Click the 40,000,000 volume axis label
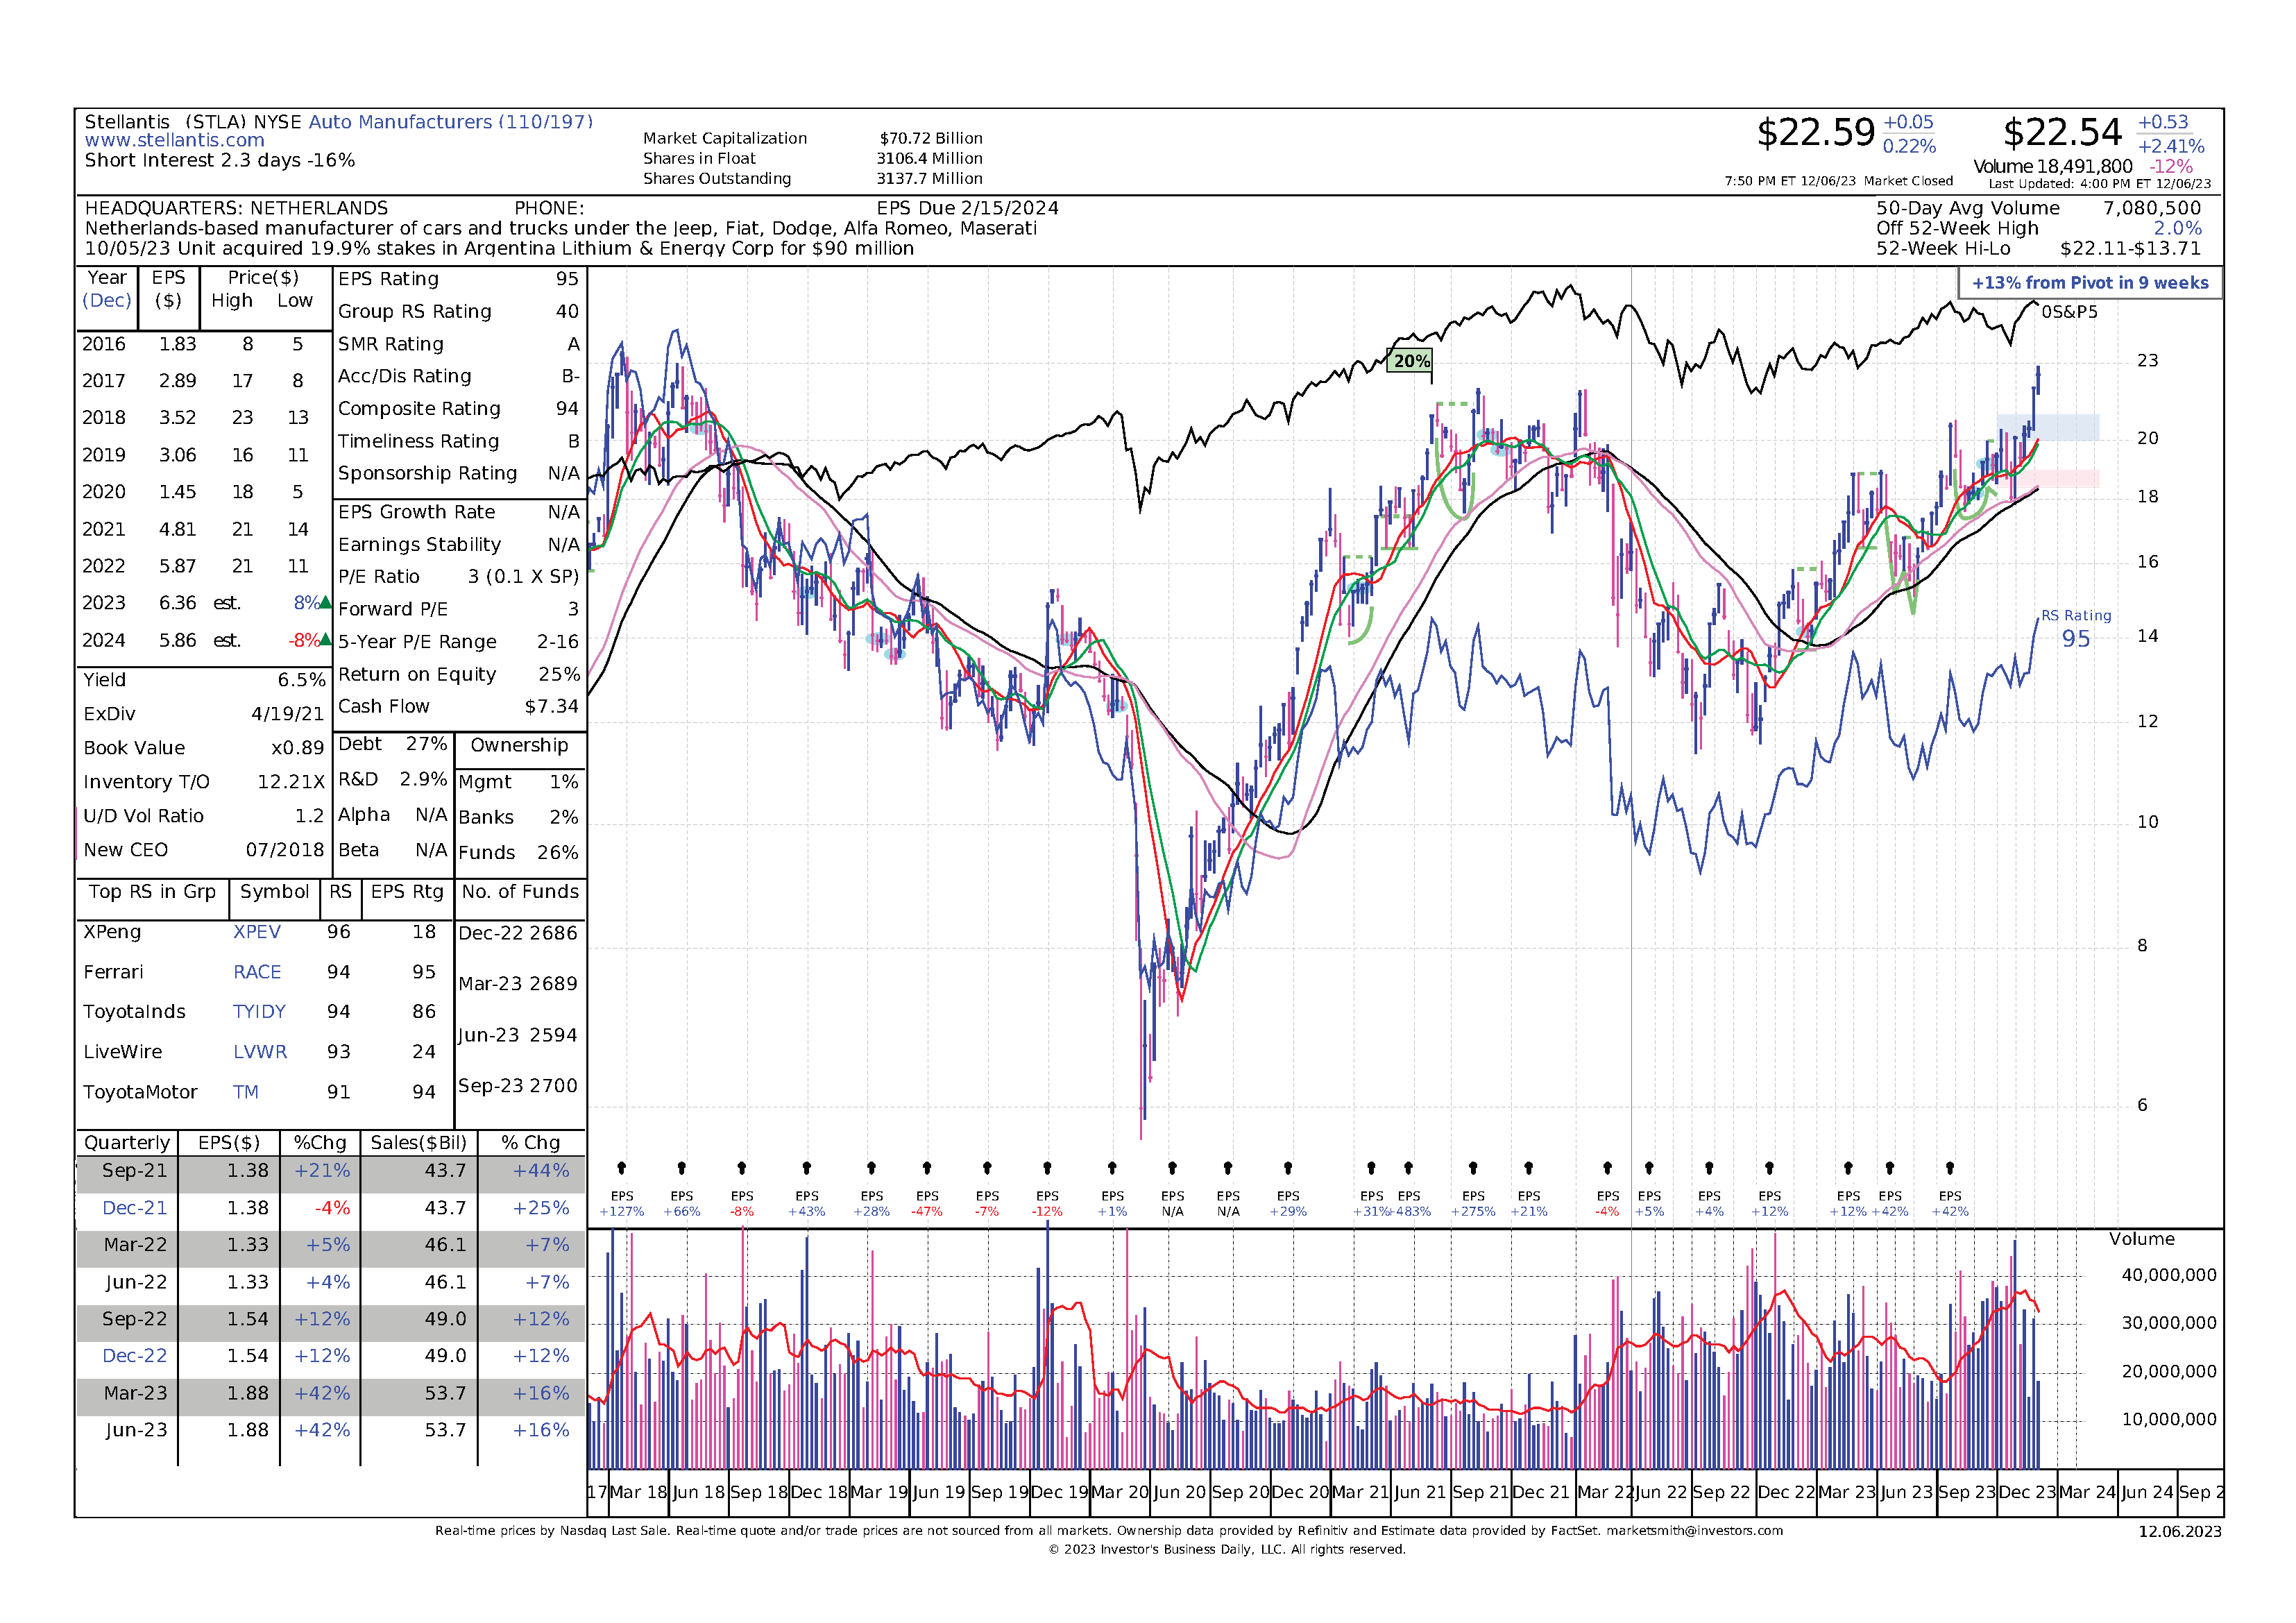 [x=2169, y=1275]
